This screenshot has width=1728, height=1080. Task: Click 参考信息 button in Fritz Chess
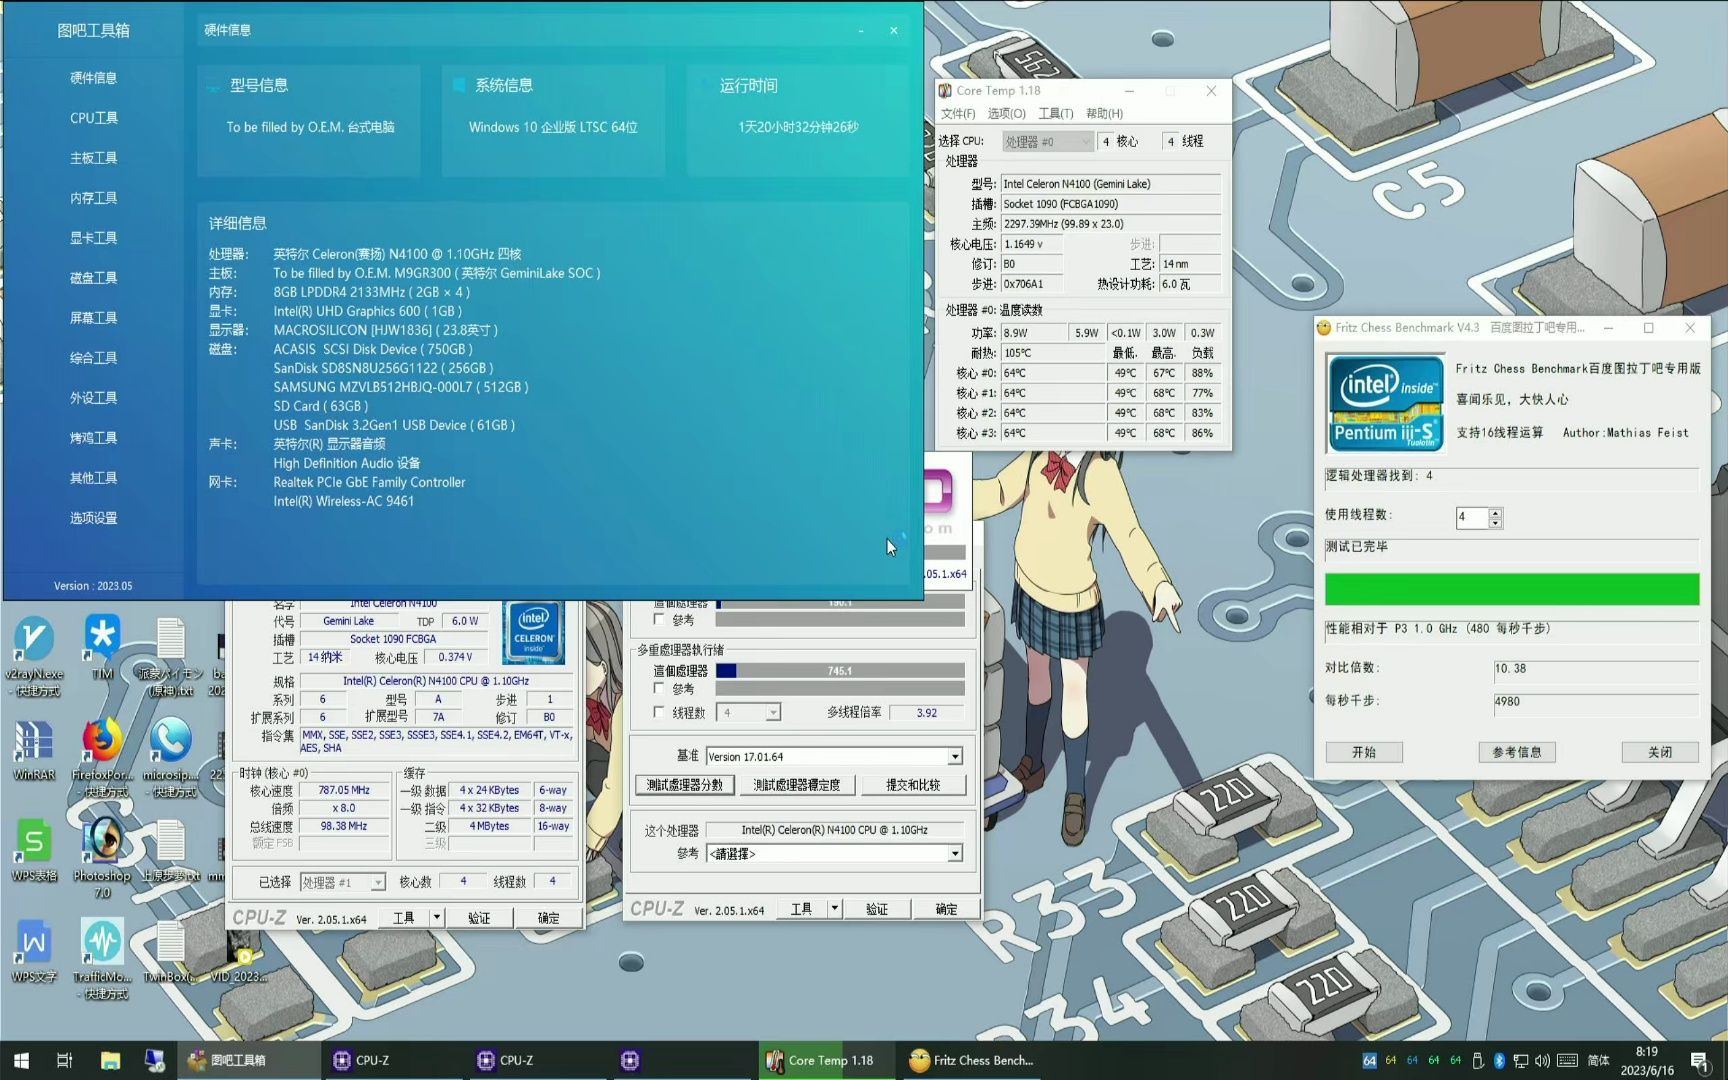(1517, 752)
